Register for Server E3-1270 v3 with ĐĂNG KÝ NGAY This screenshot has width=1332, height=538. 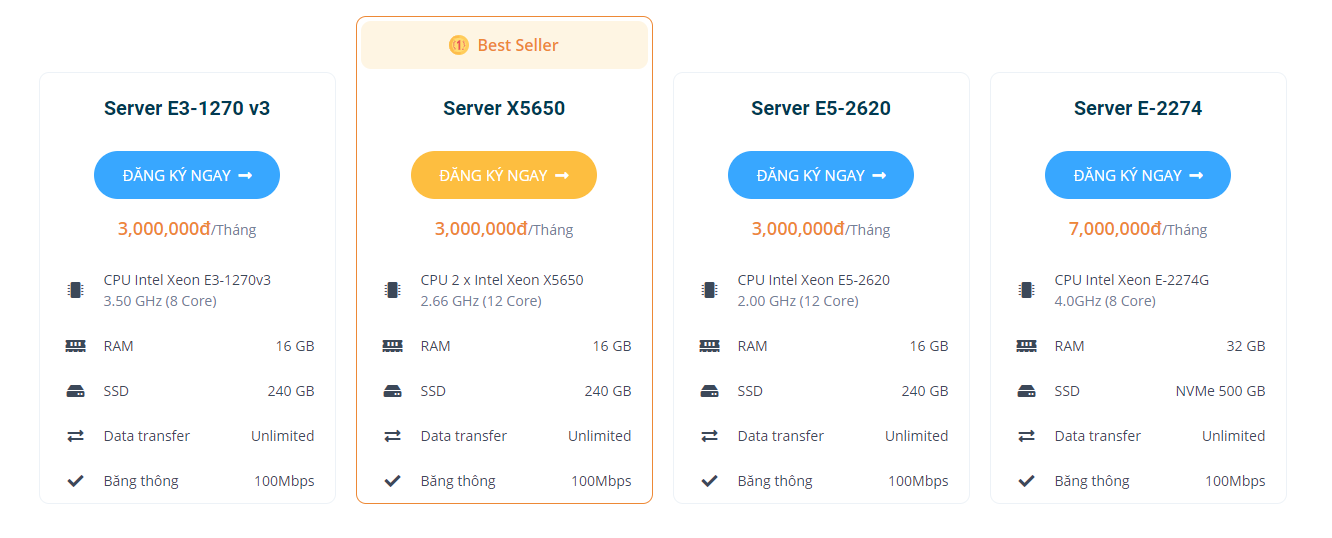187,175
